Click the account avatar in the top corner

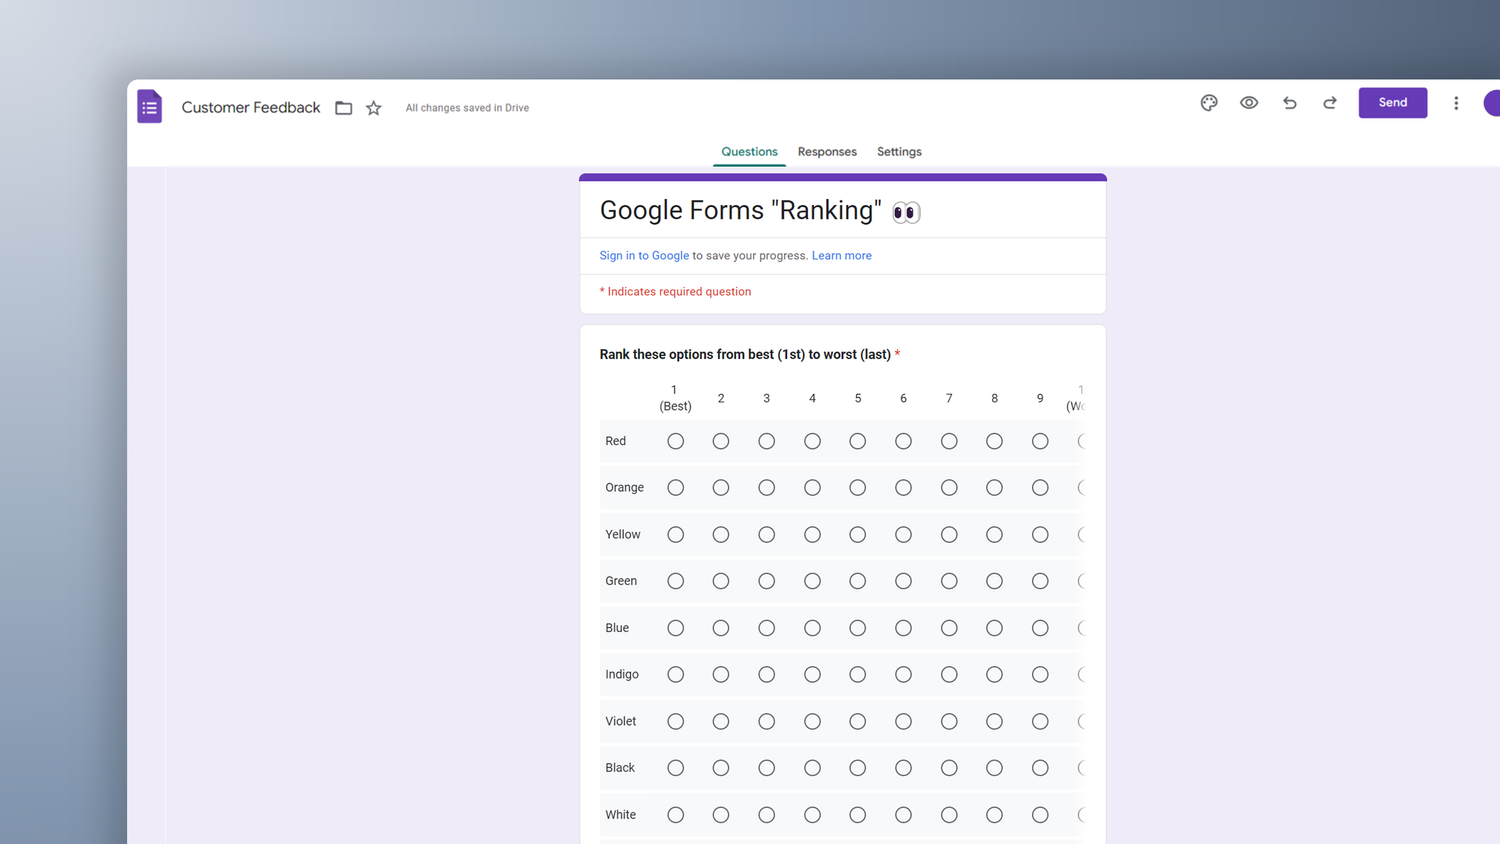(1493, 102)
